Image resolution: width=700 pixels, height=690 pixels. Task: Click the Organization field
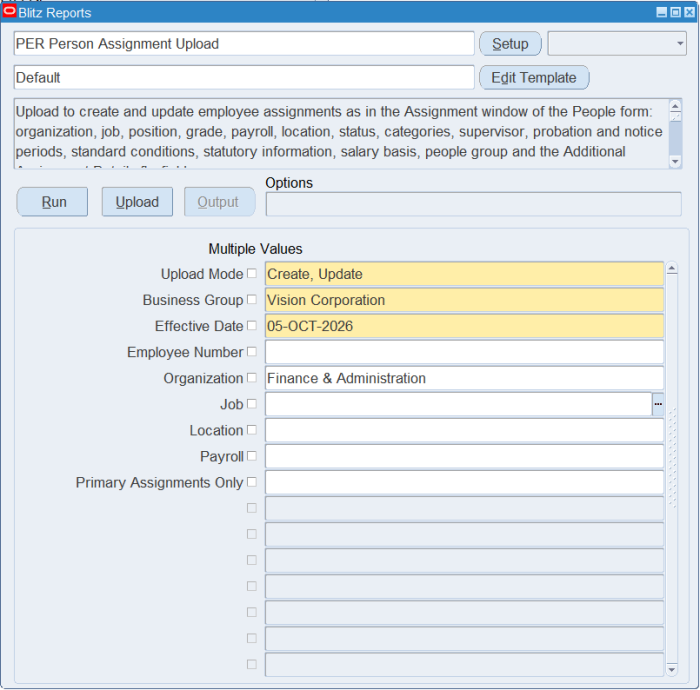pos(464,378)
